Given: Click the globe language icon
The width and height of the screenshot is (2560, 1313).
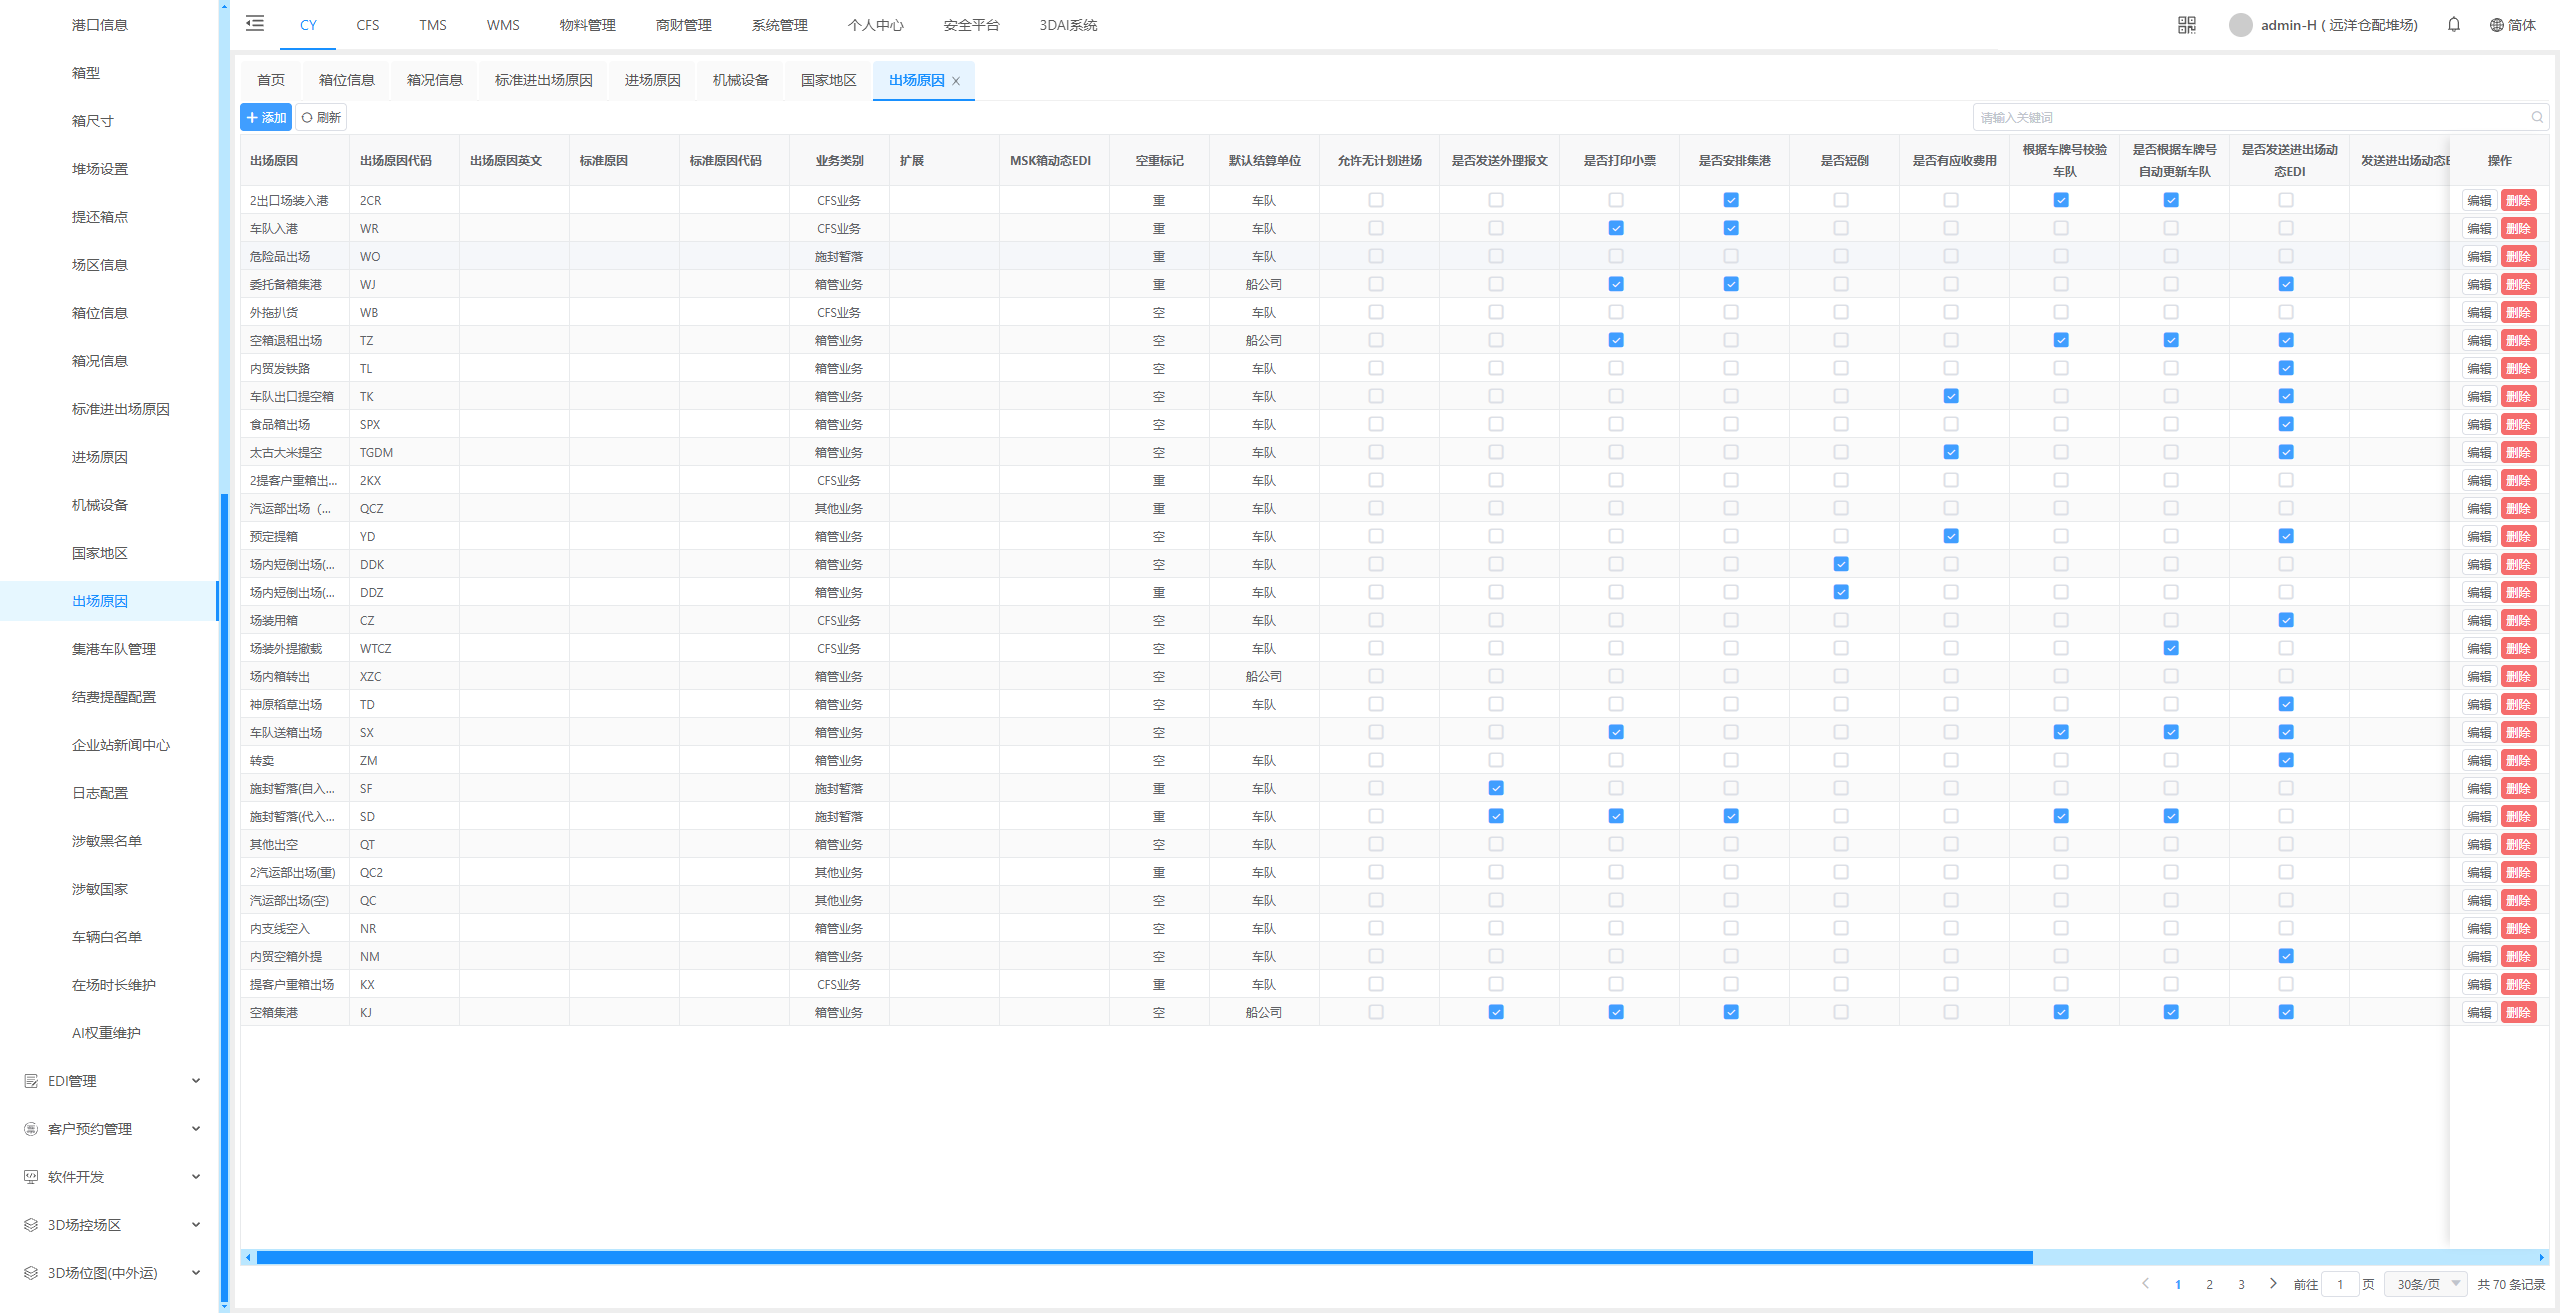Looking at the screenshot, I should tap(2496, 25).
